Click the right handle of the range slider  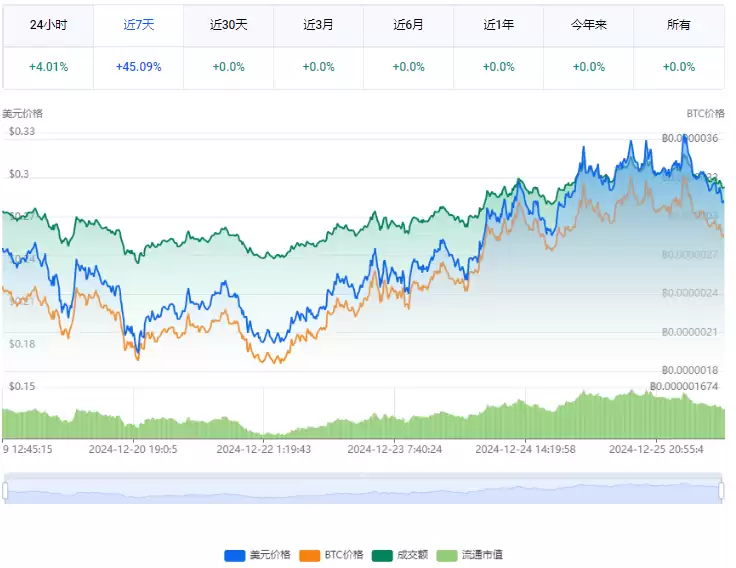point(721,491)
